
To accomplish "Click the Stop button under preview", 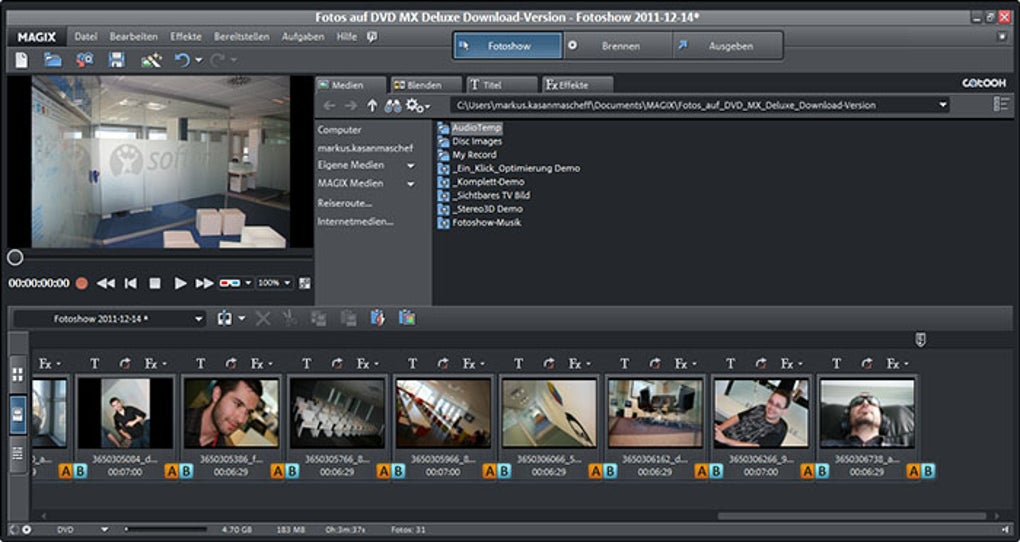I will [x=155, y=283].
